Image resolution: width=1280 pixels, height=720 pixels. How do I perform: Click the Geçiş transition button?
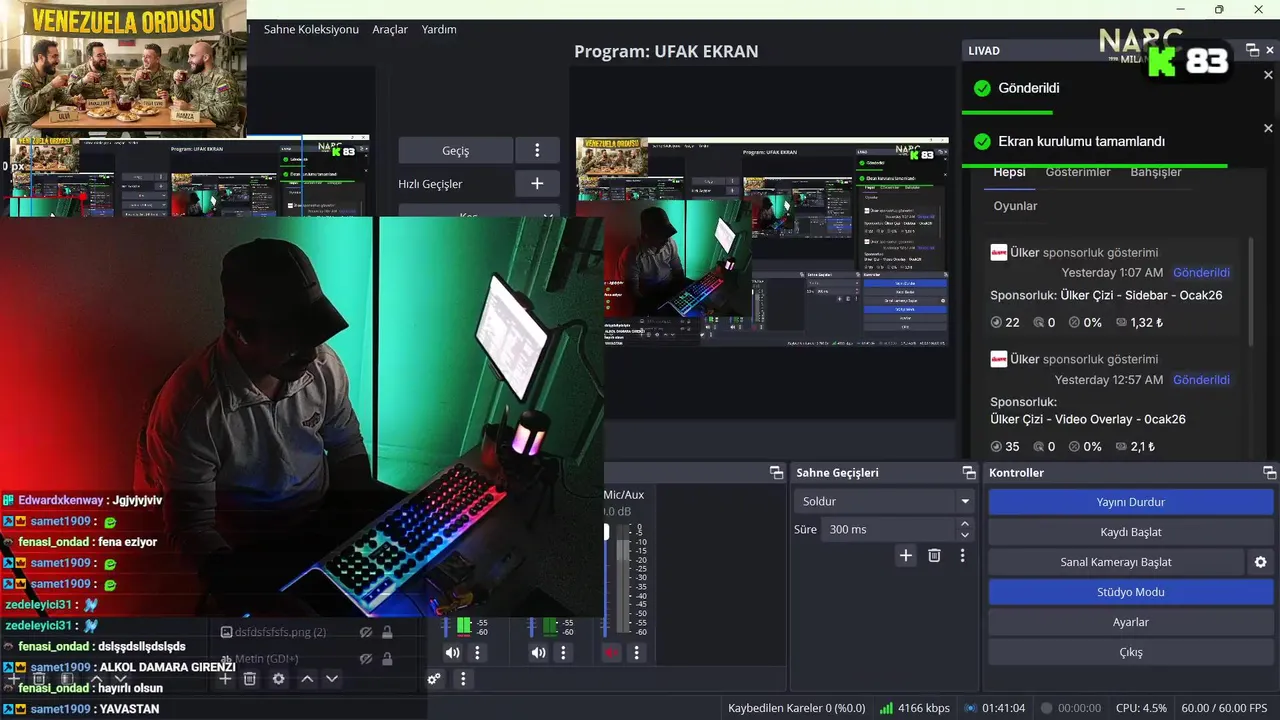pyautogui.click(x=455, y=150)
